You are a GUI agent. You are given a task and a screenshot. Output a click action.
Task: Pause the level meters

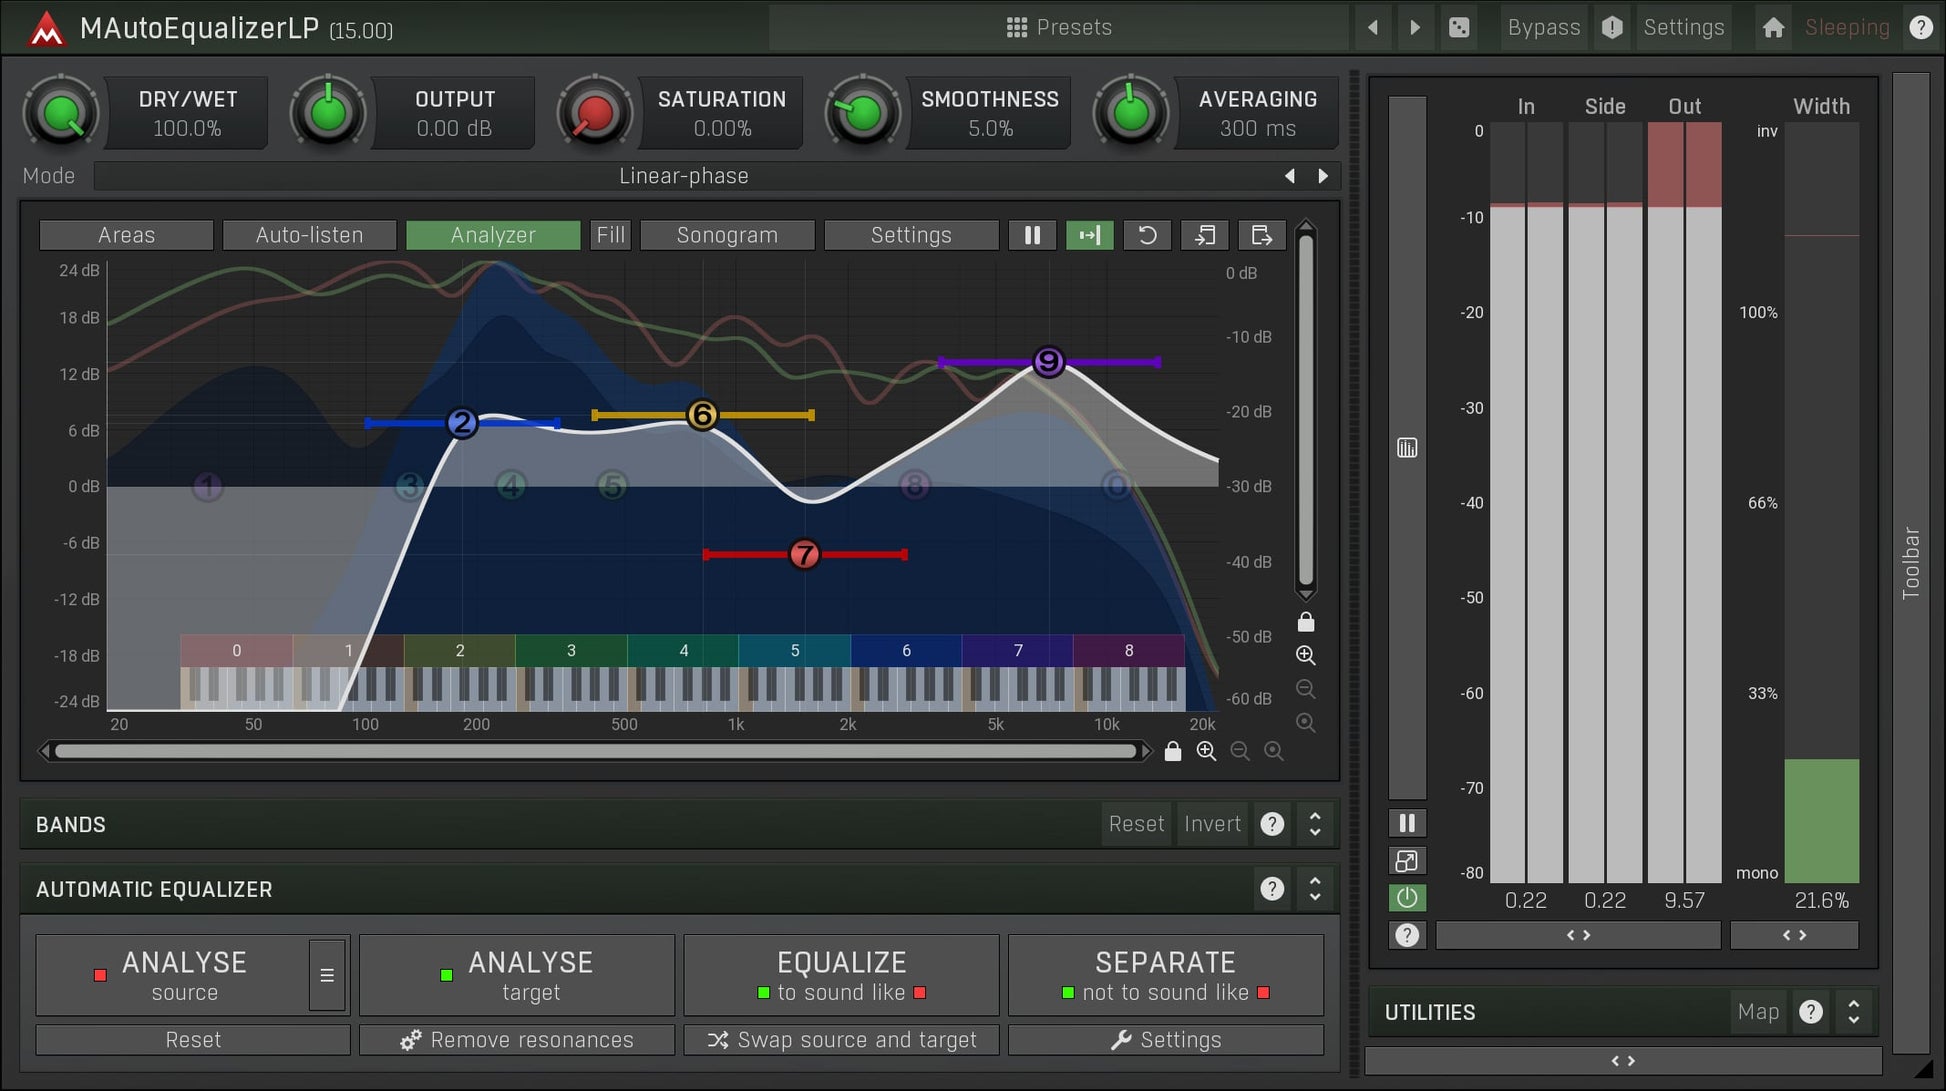(x=1407, y=821)
